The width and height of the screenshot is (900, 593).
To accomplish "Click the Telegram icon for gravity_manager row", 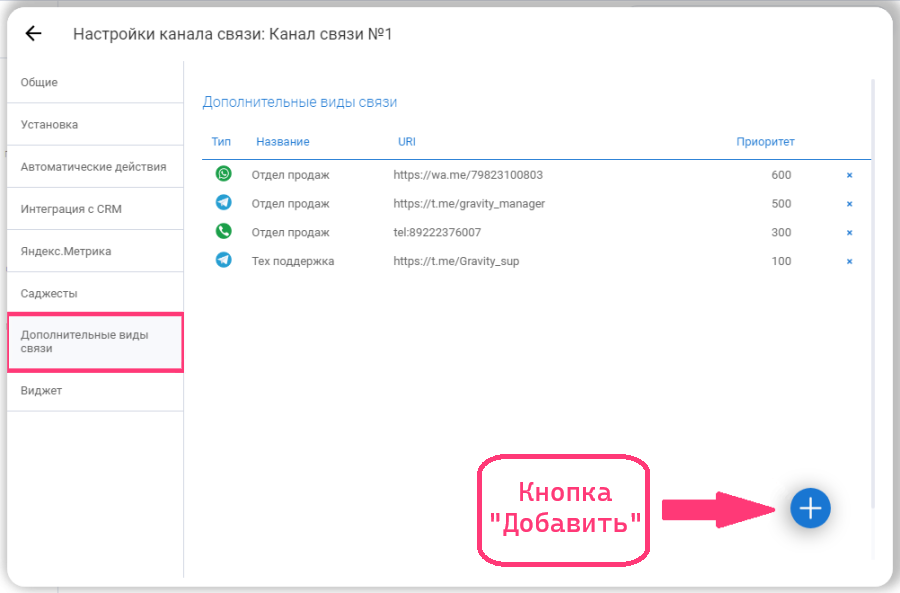I will pos(223,203).
